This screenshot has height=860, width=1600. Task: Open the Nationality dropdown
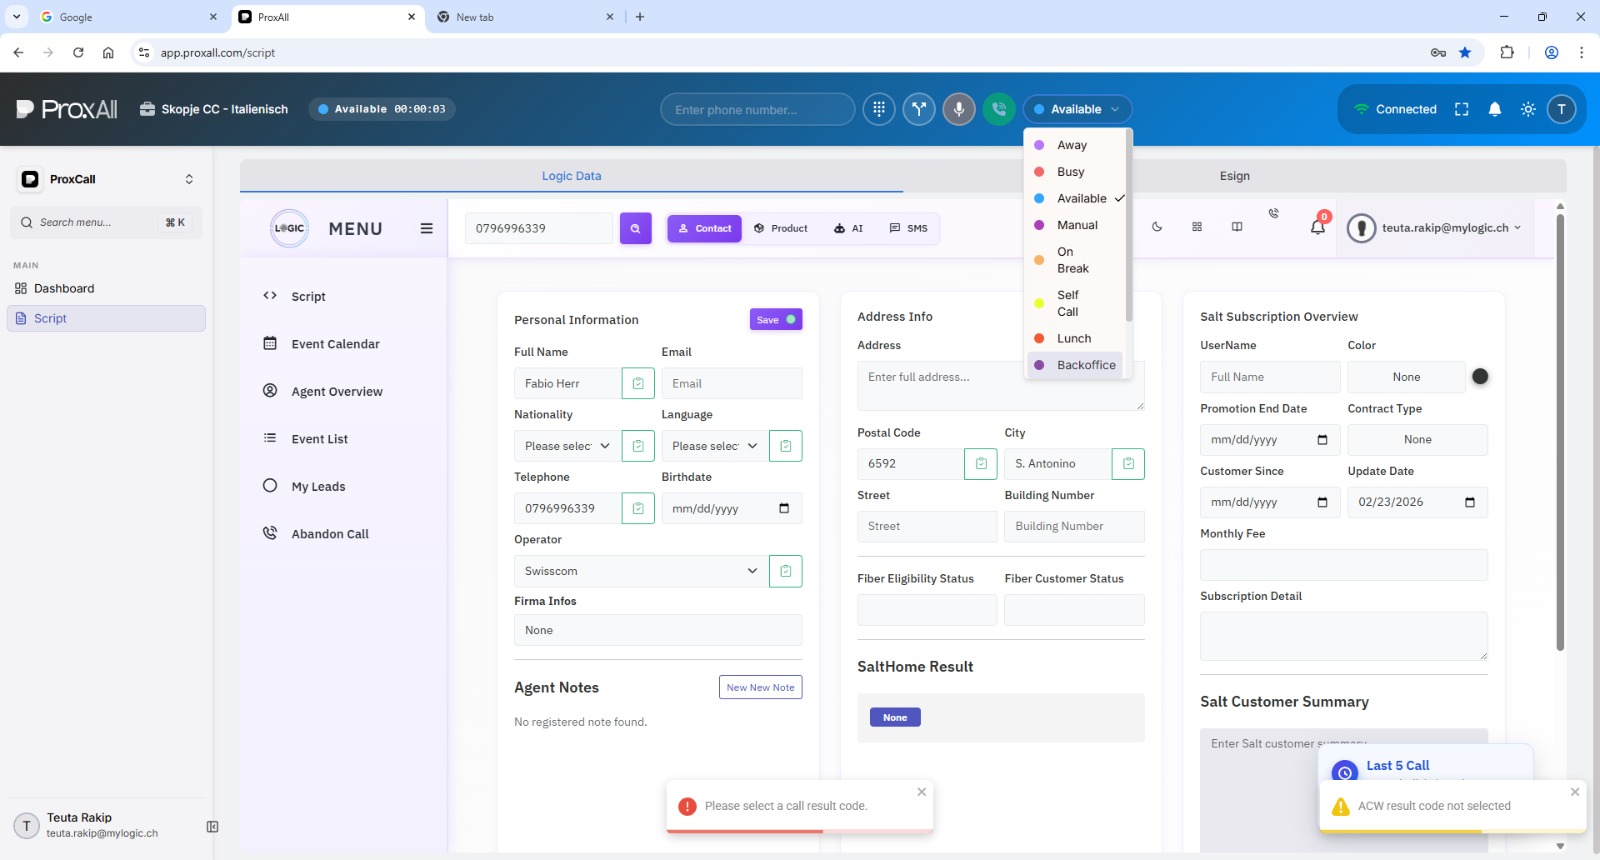[x=567, y=446]
